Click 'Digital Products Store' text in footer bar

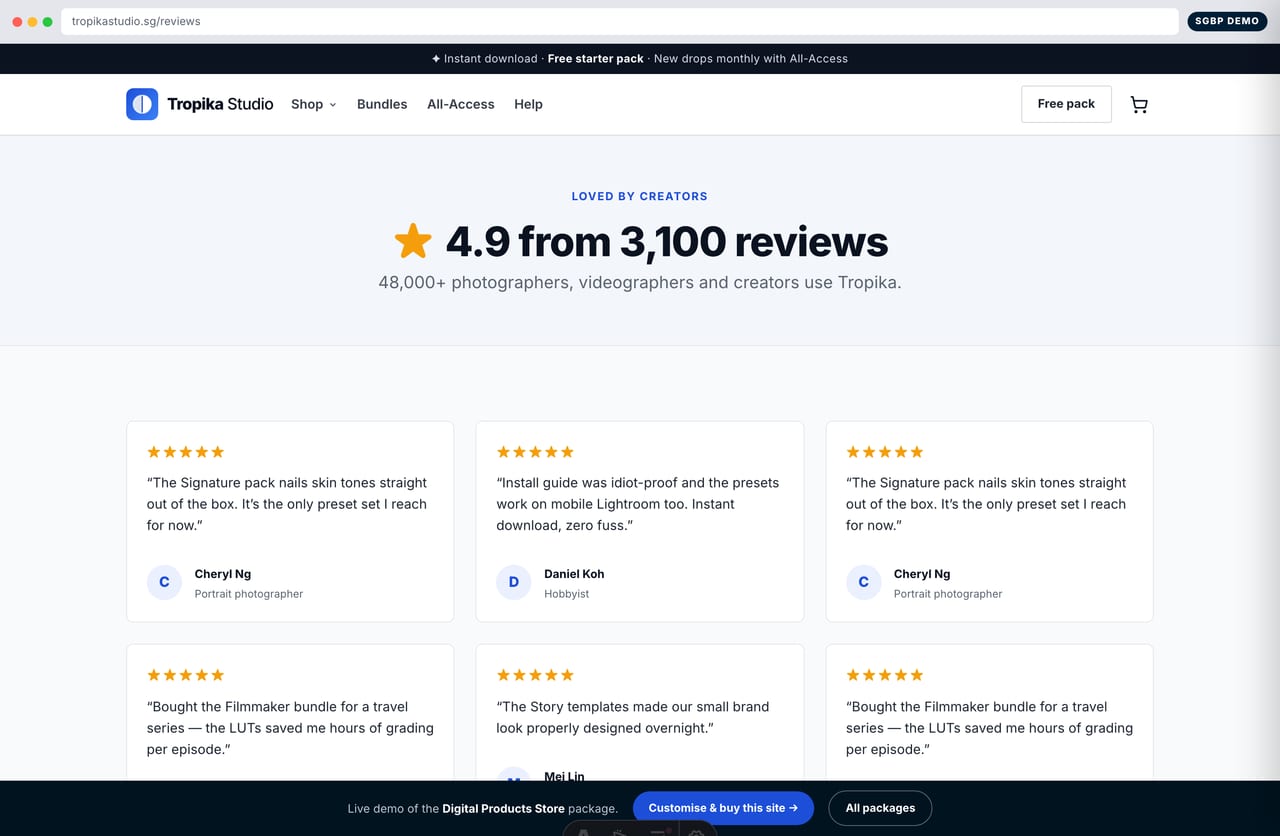point(503,808)
